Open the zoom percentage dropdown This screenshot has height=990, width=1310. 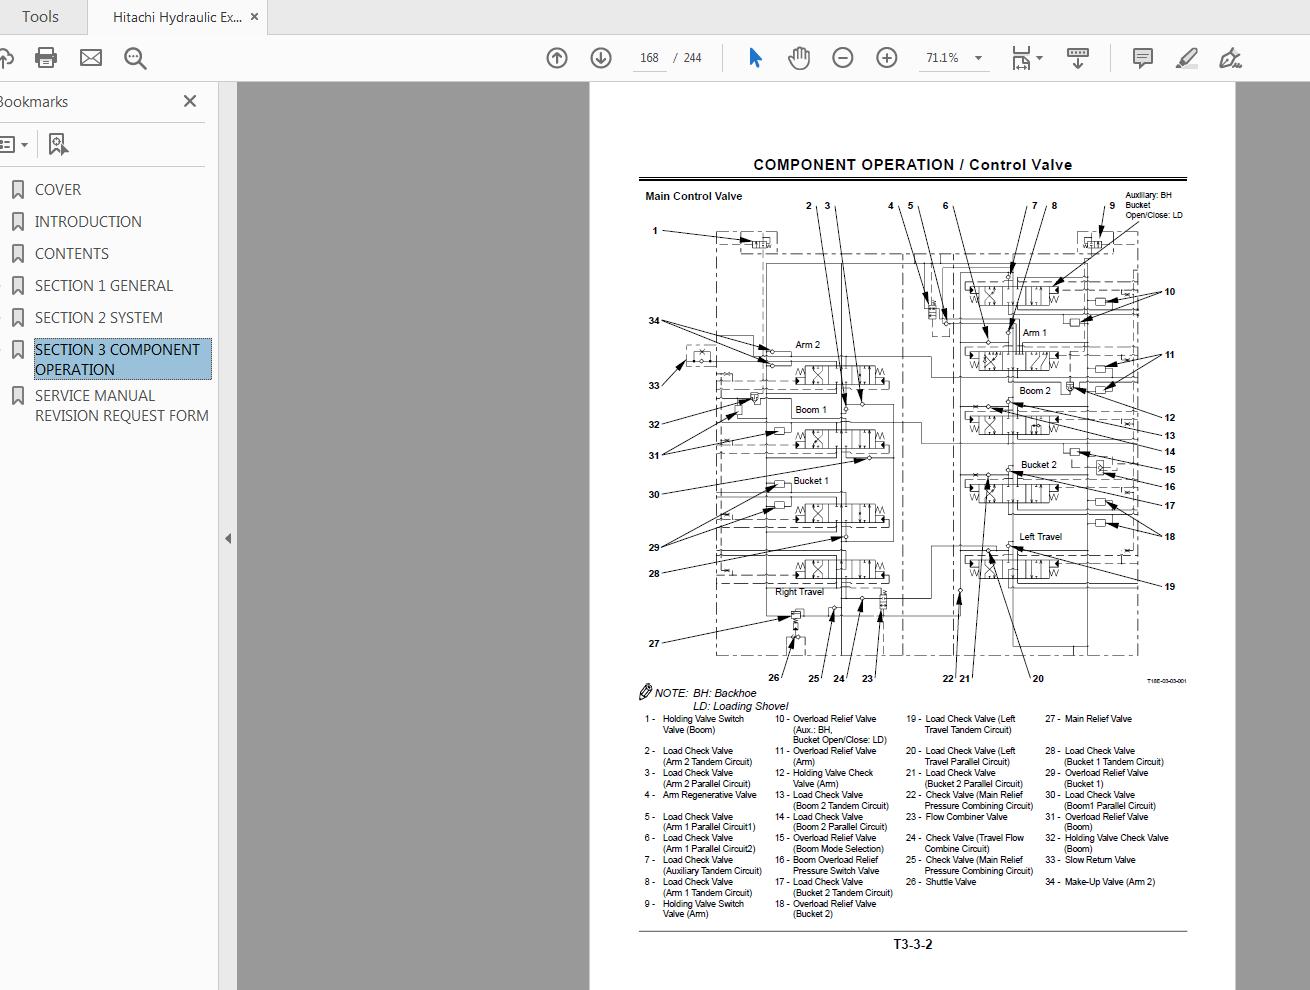(x=979, y=57)
